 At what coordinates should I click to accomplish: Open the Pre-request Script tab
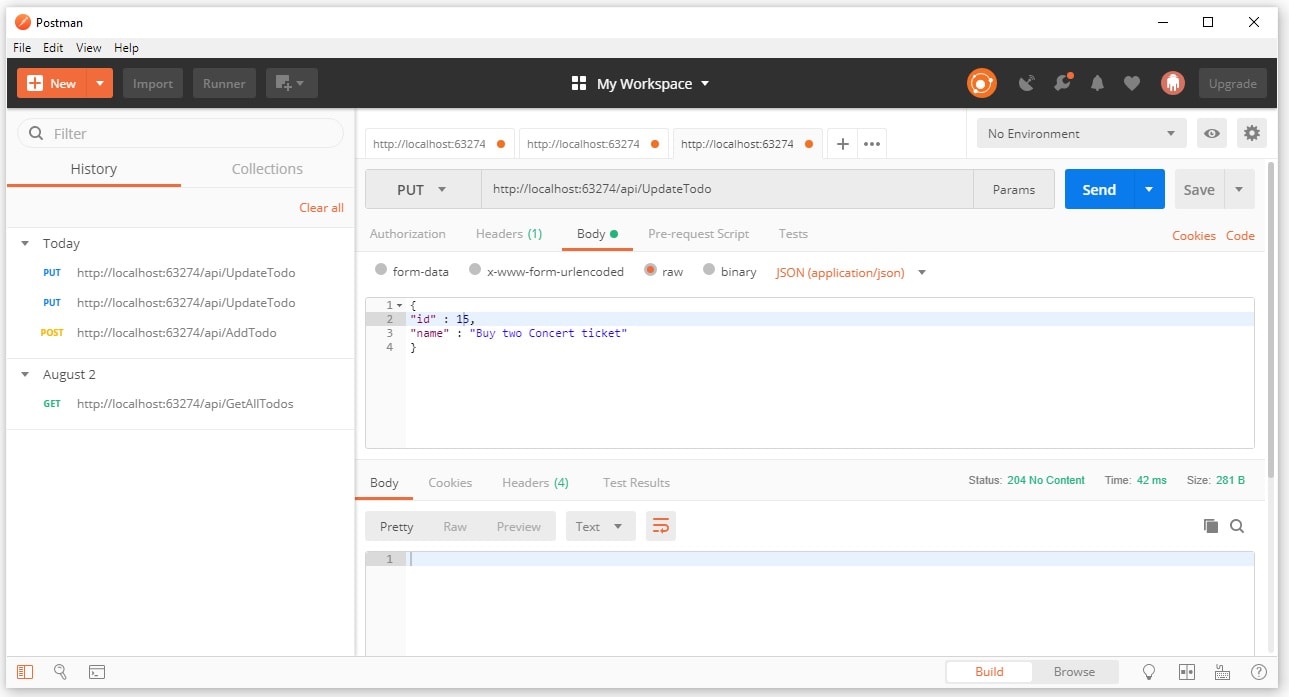[698, 234]
